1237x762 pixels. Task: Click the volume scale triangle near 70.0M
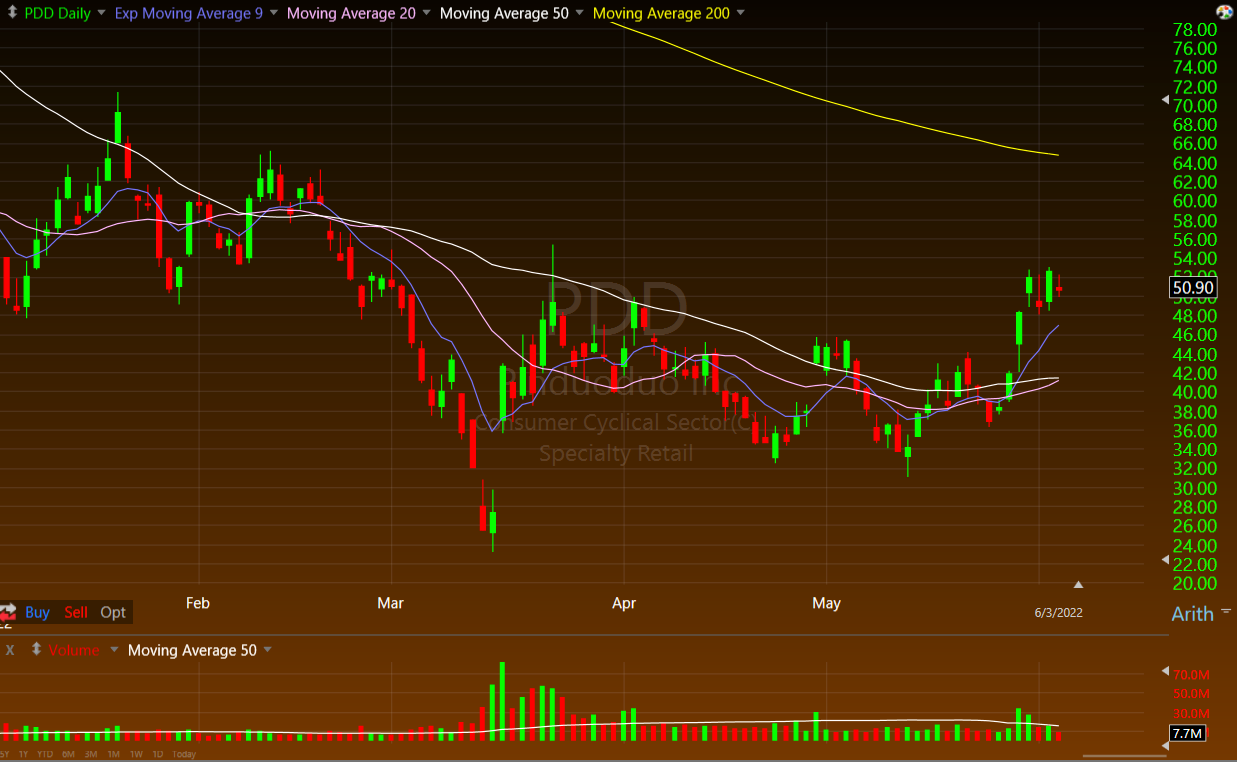(1165, 671)
